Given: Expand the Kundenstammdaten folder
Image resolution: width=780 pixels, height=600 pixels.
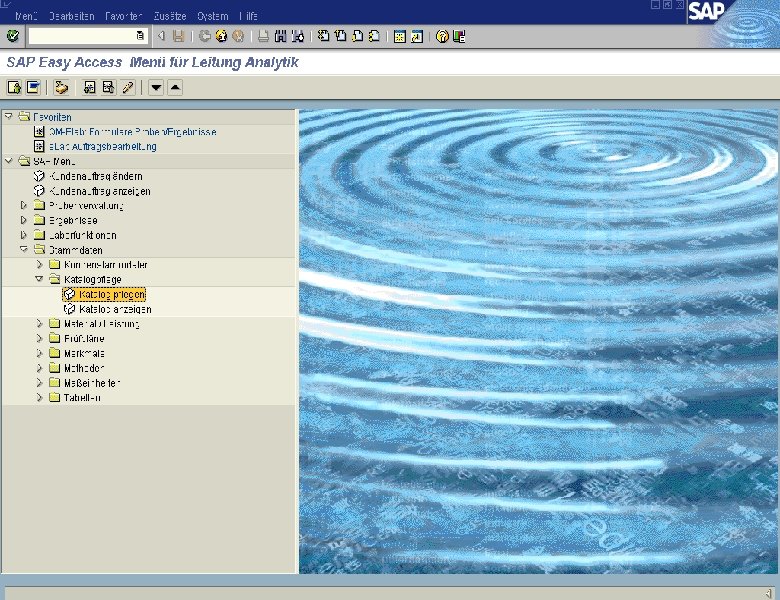Looking at the screenshot, I should [x=39, y=264].
